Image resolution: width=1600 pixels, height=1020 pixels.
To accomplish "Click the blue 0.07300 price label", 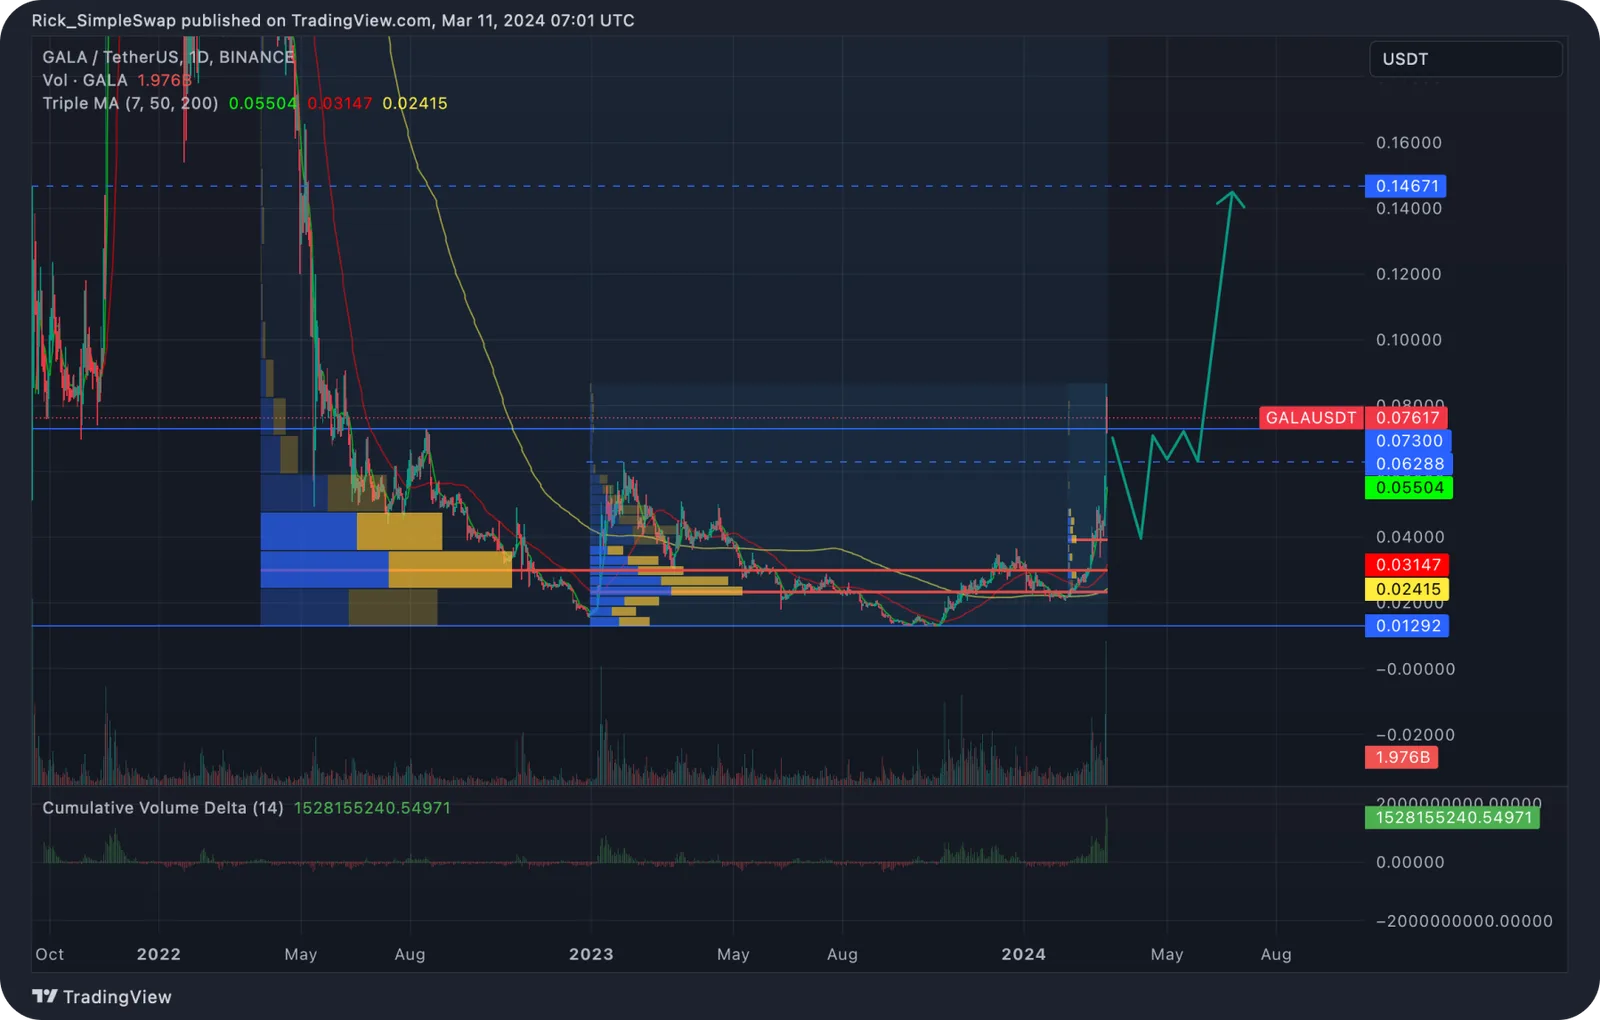I will [x=1408, y=441].
